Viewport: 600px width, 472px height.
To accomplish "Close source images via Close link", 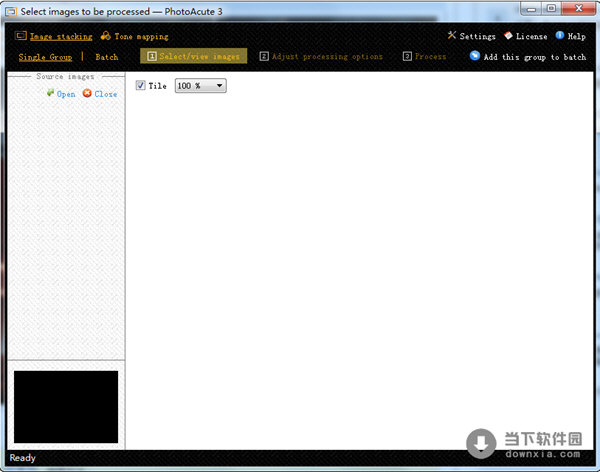I will pos(106,94).
